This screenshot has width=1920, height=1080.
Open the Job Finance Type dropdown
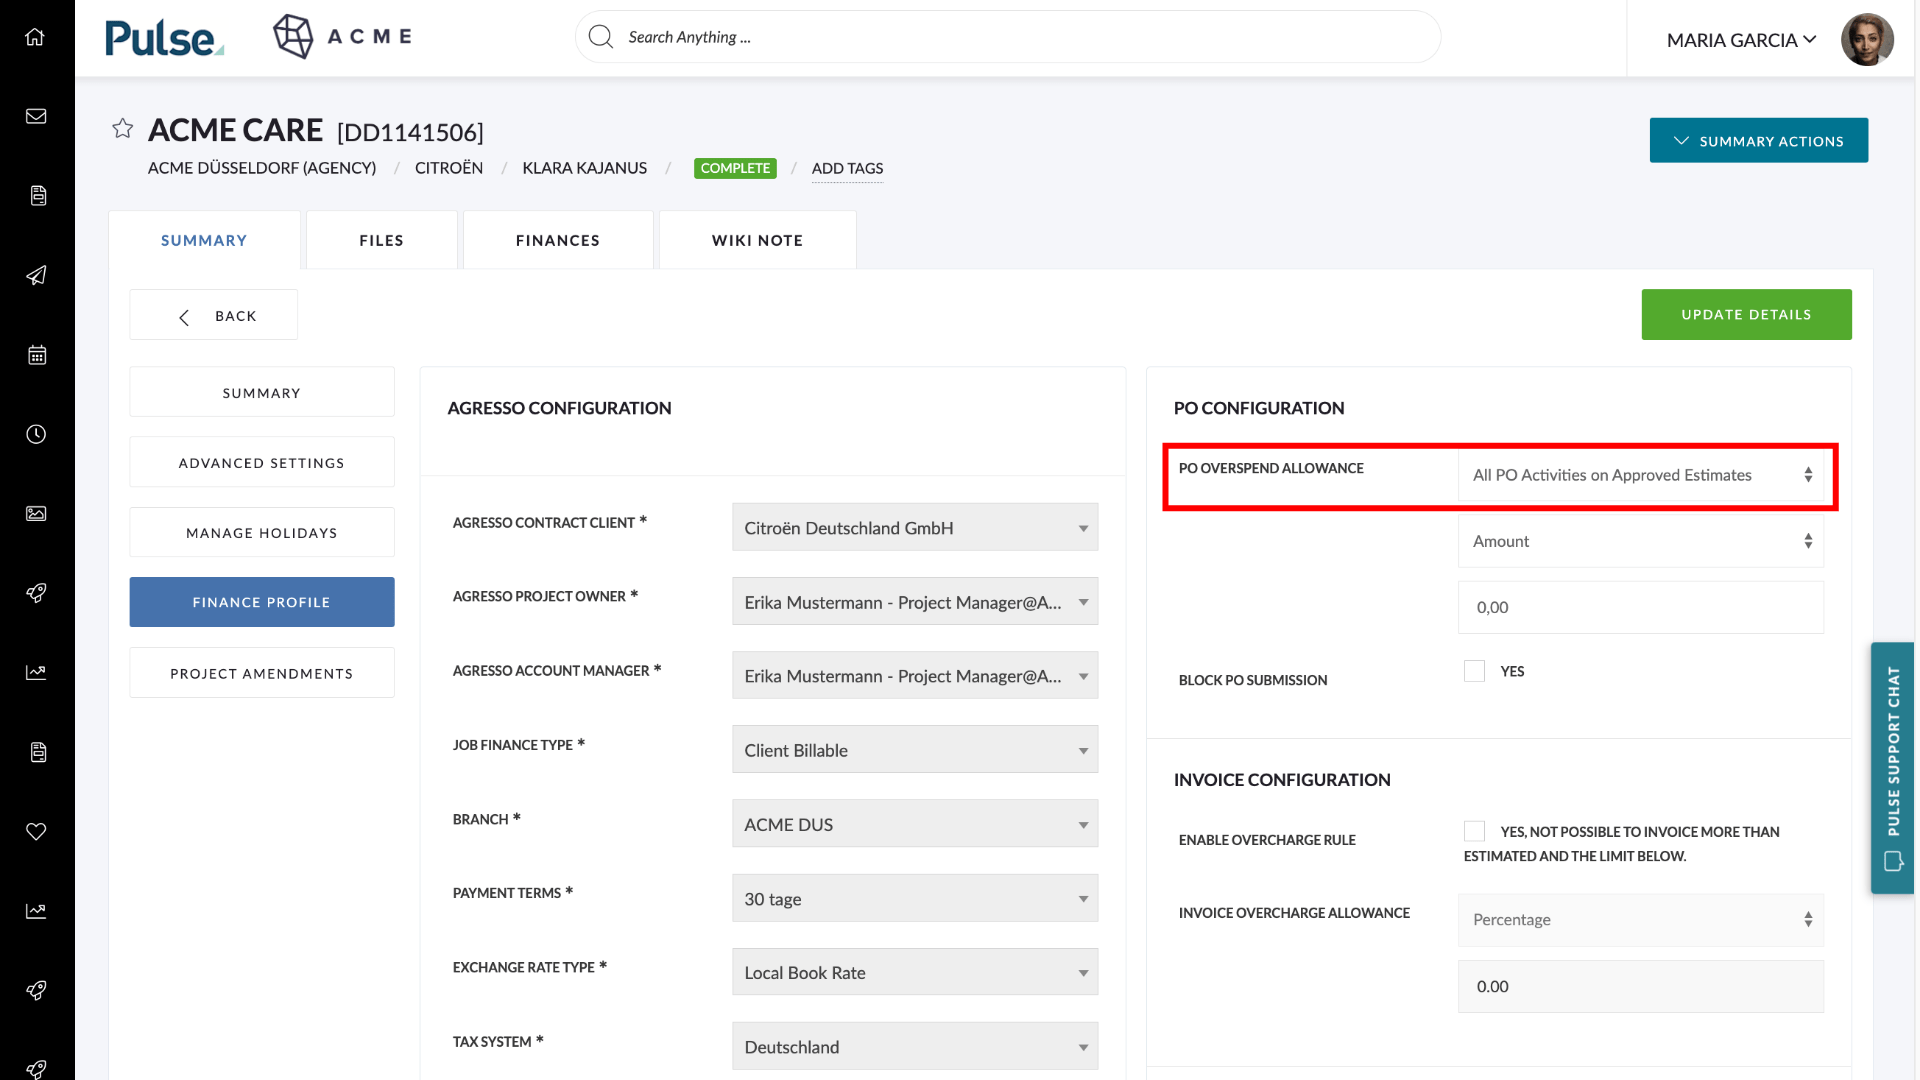(915, 749)
